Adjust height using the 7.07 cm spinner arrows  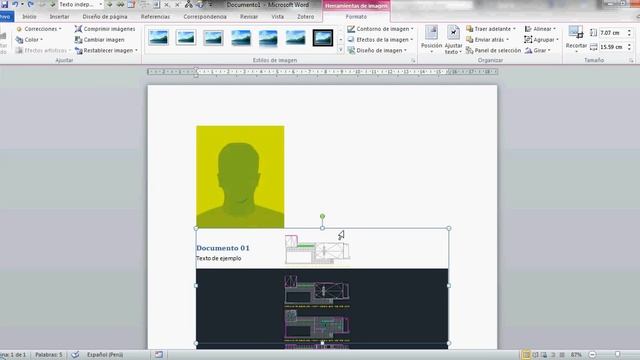629,33
